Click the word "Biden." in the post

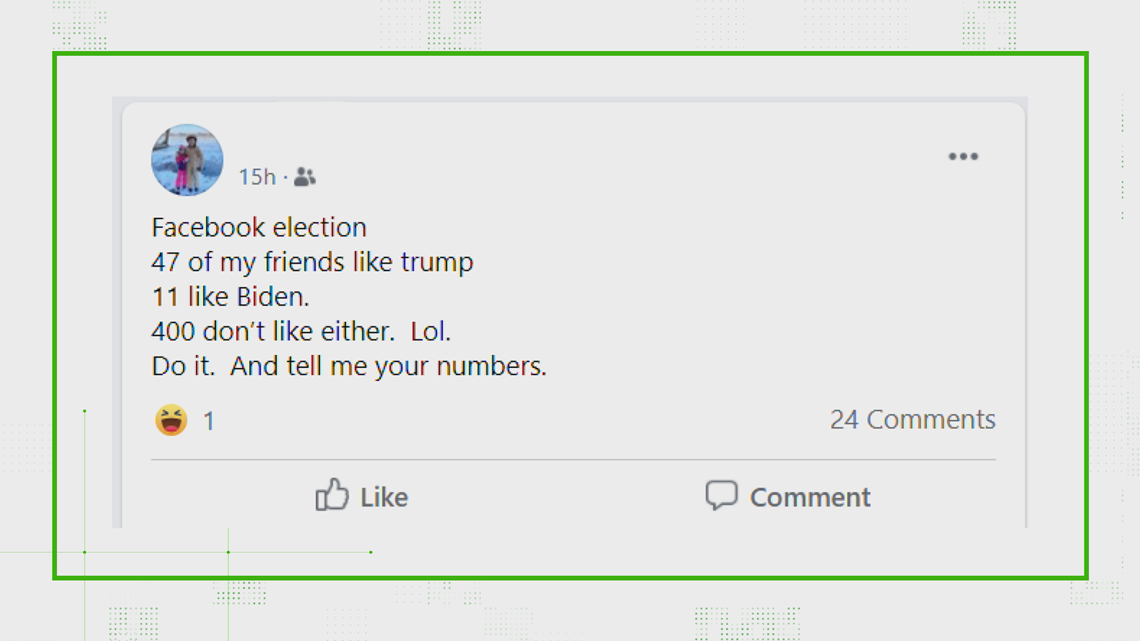273,297
